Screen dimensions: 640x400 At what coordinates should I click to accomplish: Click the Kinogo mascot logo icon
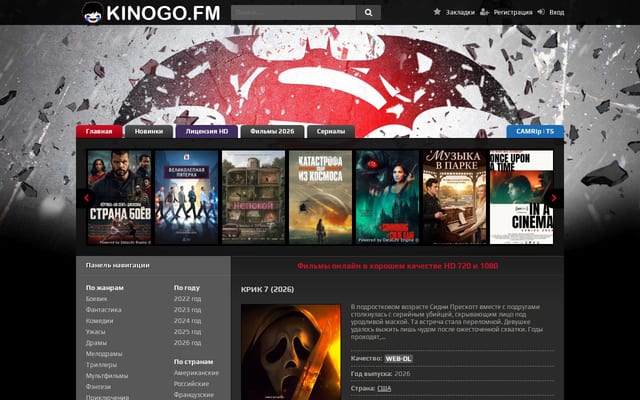pos(93,13)
